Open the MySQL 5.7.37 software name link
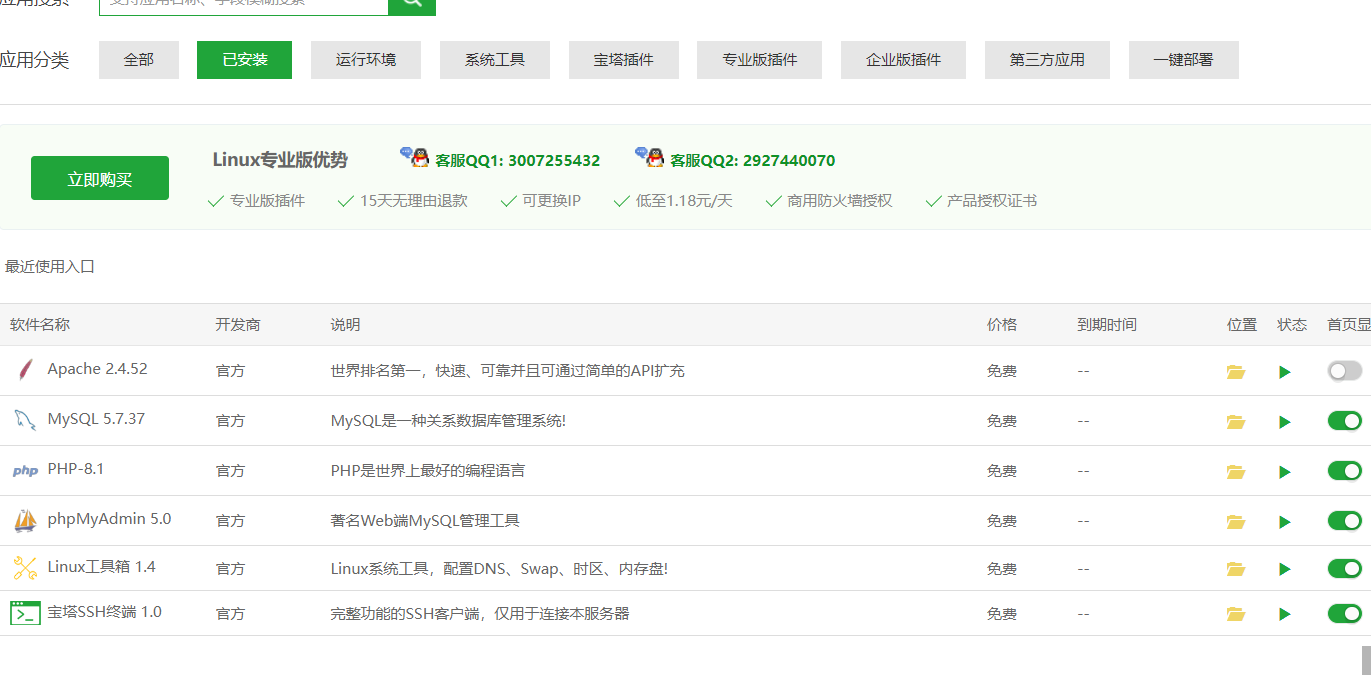This screenshot has height=675, width=1371. tap(96, 419)
